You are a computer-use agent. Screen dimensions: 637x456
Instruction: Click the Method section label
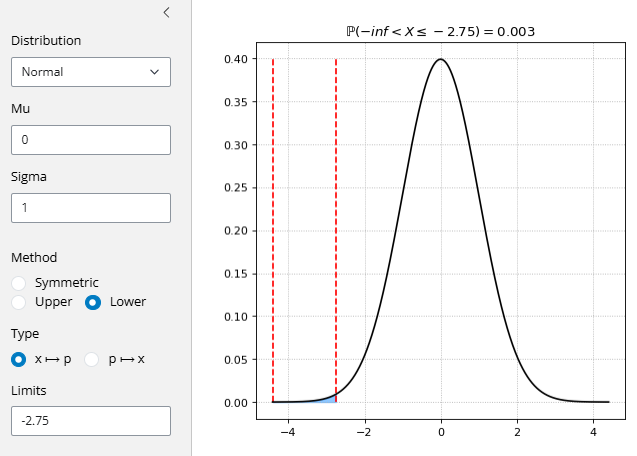tap(34, 257)
